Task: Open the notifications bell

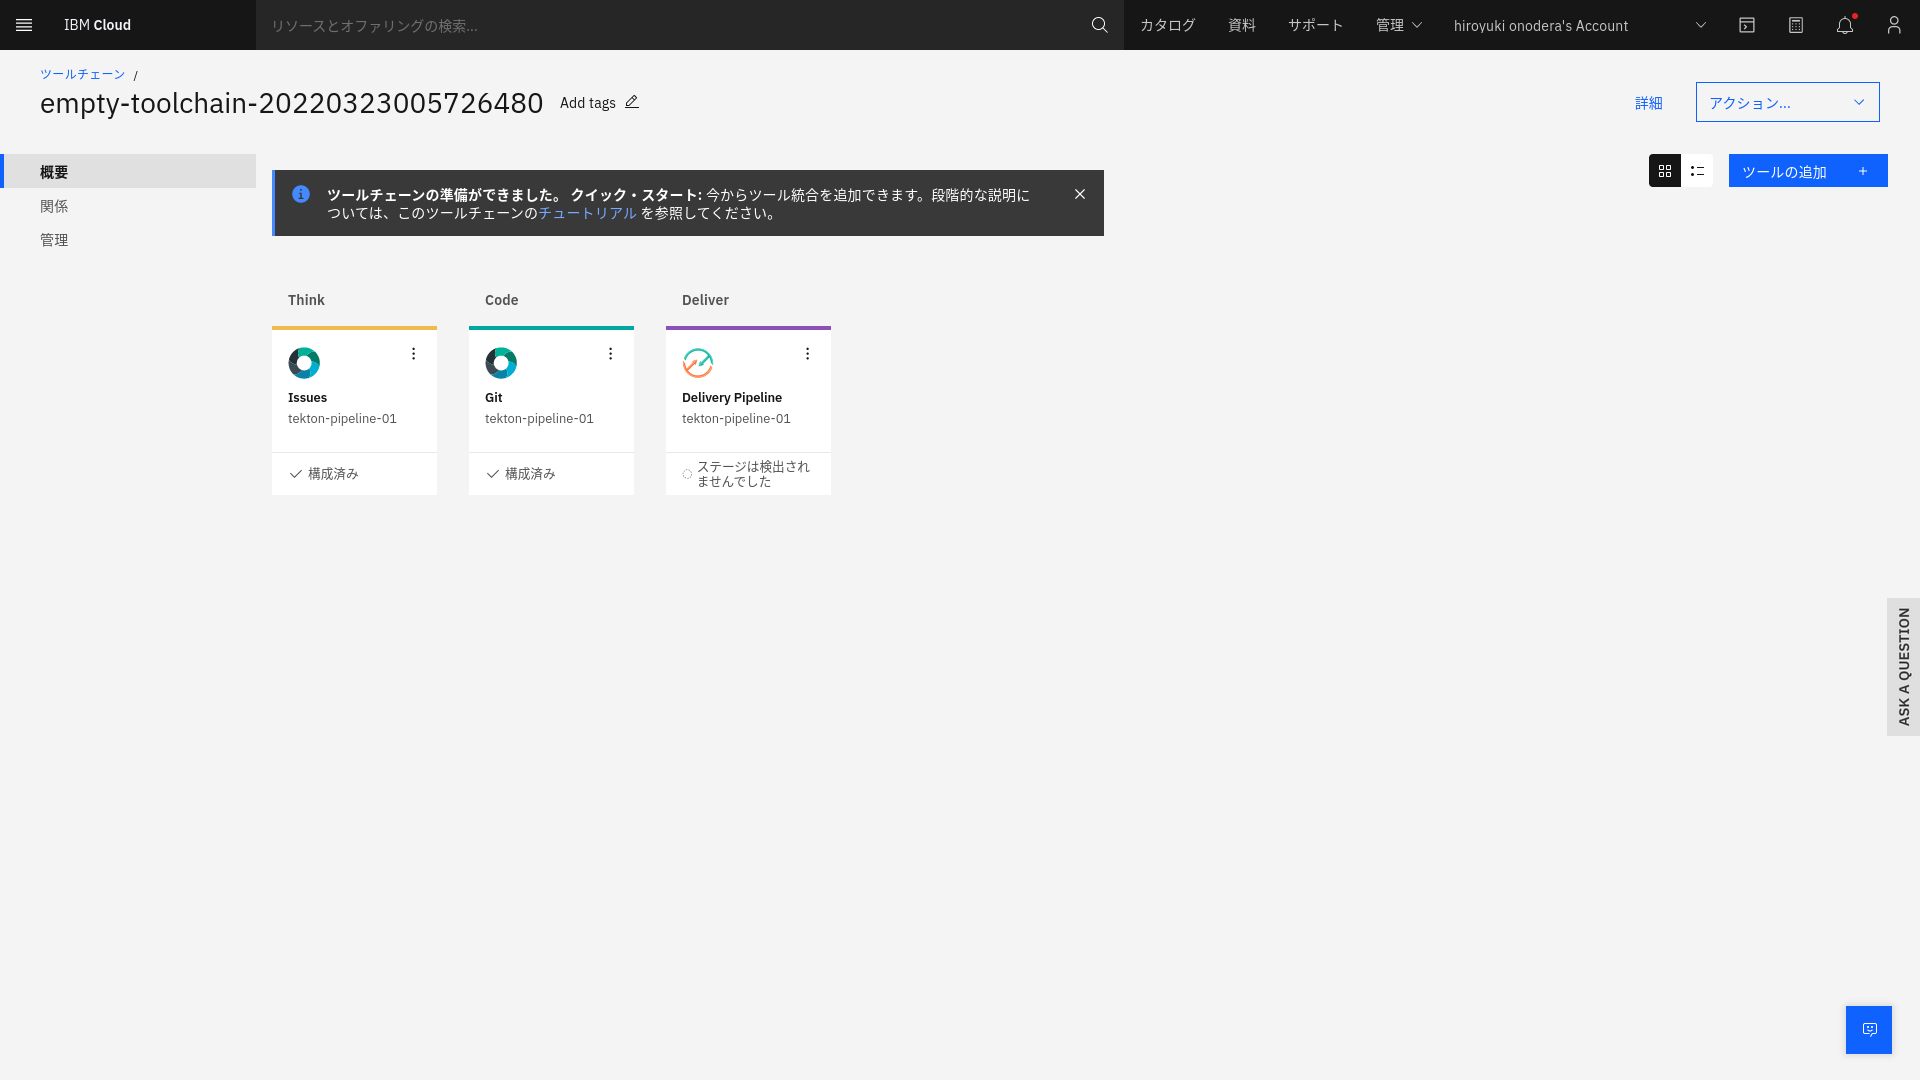Action: 1844,25
